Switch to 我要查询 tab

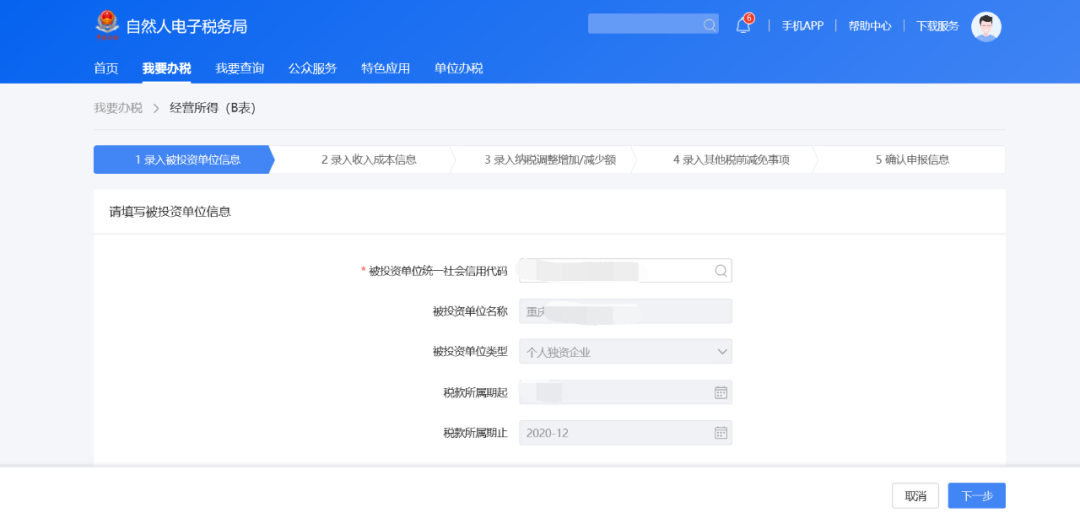pyautogui.click(x=240, y=68)
